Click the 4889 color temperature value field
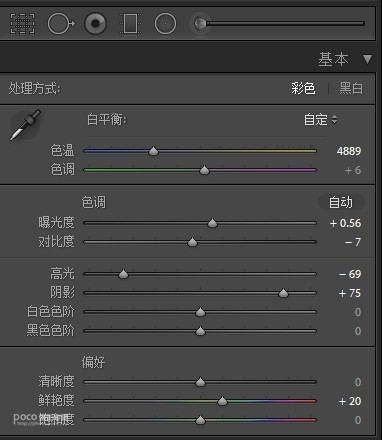The height and width of the screenshot is (440, 382). tap(349, 151)
